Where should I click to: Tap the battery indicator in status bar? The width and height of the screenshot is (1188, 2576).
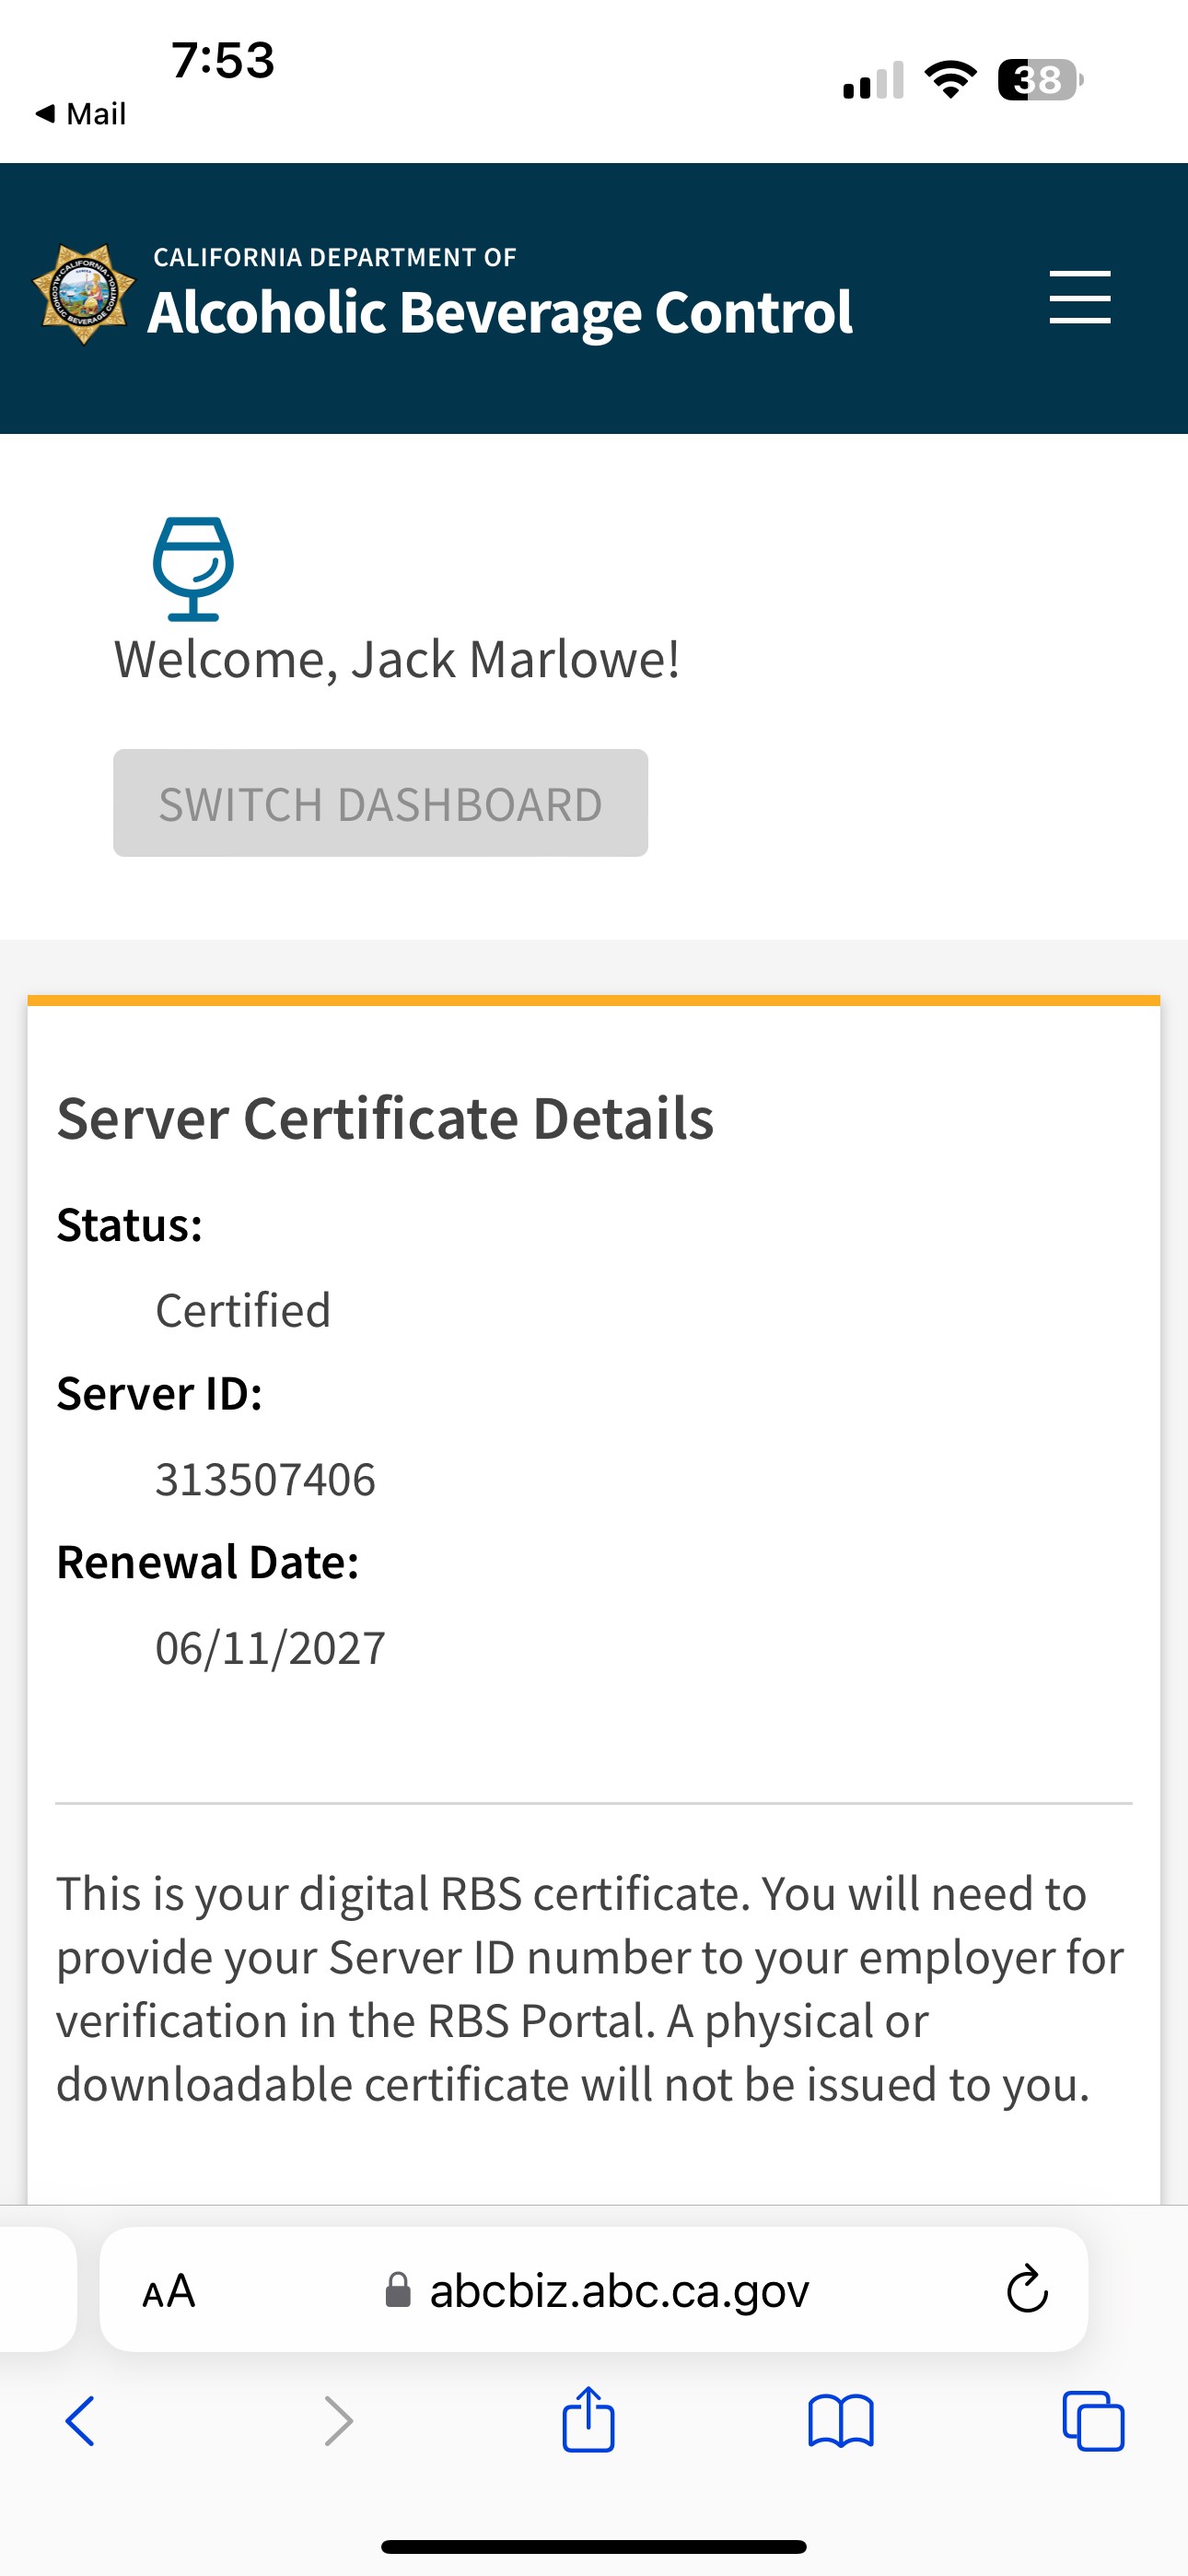(x=1039, y=80)
